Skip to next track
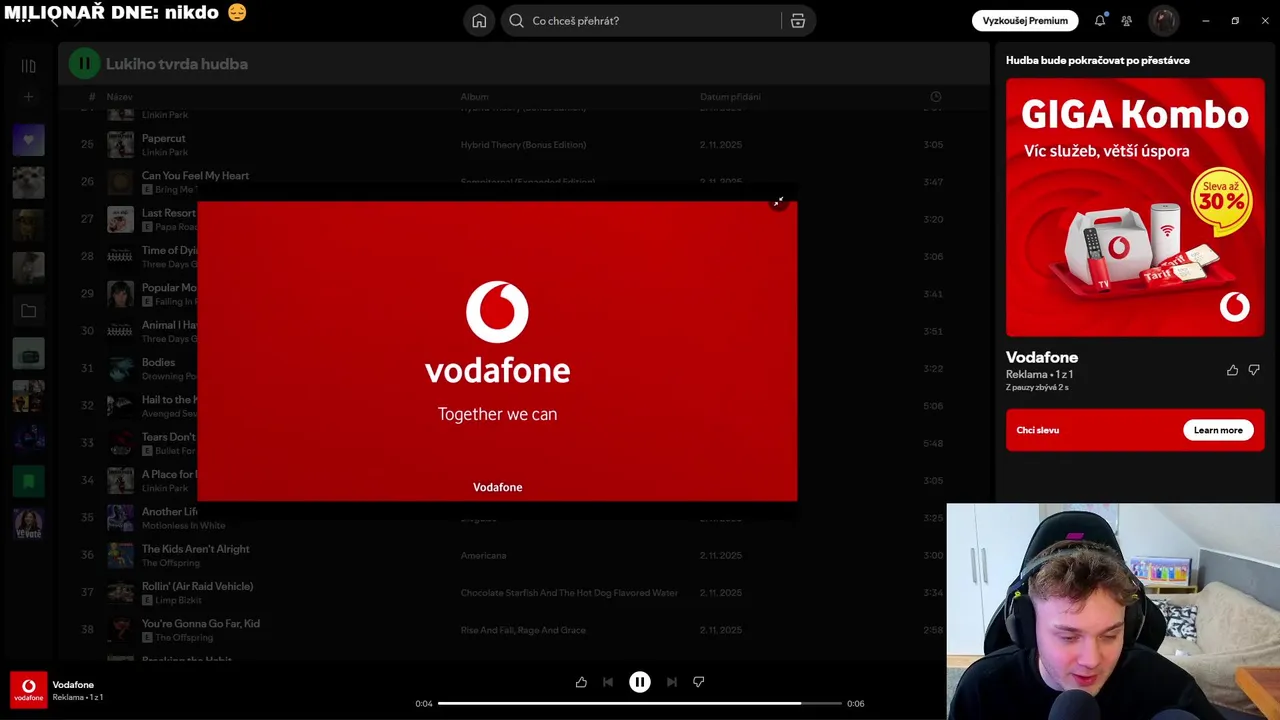The image size is (1280, 720). [x=672, y=682]
